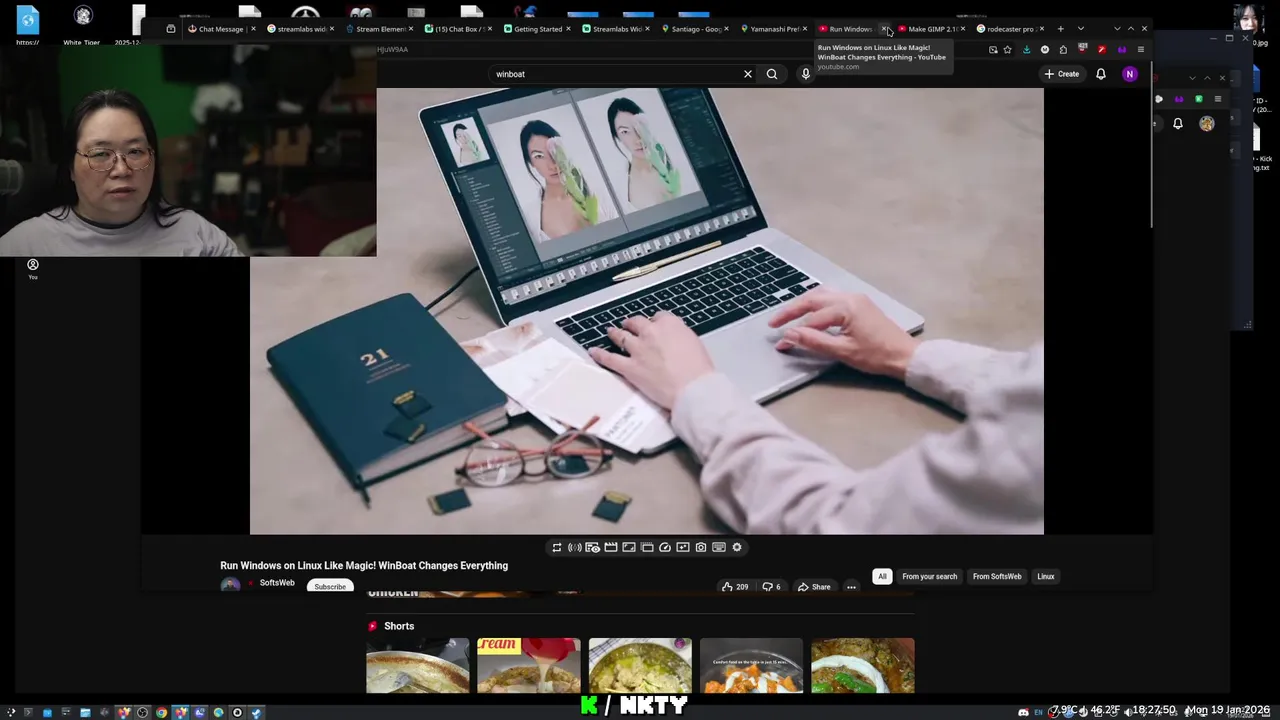
Task: Toggle the loop button under video
Action: coord(557,547)
